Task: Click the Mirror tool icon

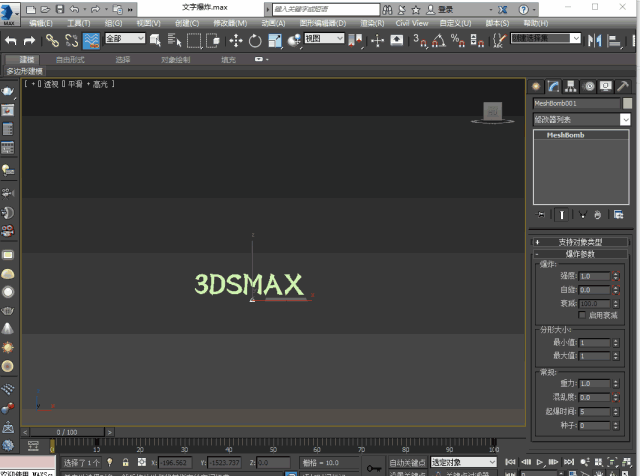Action: click(x=595, y=40)
